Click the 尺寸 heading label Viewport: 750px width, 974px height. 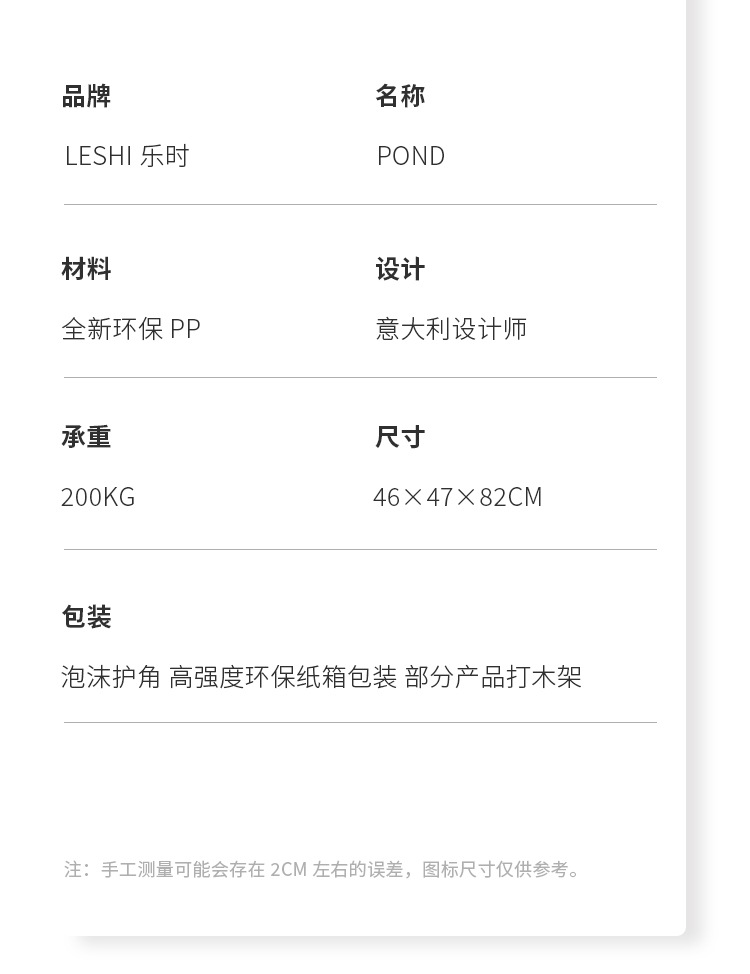tap(400, 437)
